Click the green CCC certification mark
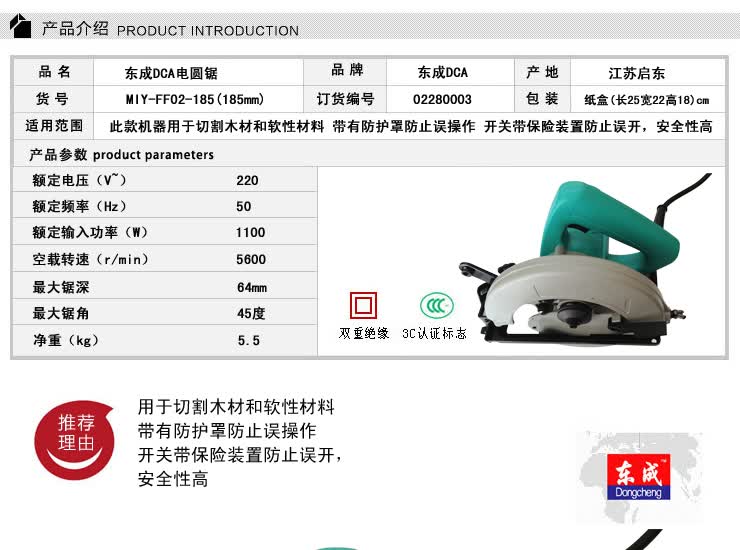This screenshot has width=740, height=550. (x=437, y=306)
